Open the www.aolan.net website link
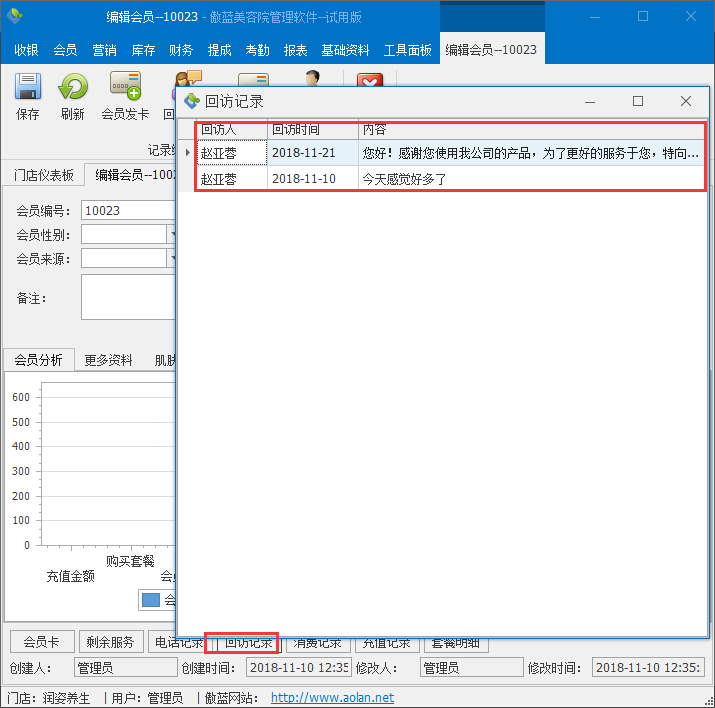Viewport: 715px width, 708px height. (332, 698)
